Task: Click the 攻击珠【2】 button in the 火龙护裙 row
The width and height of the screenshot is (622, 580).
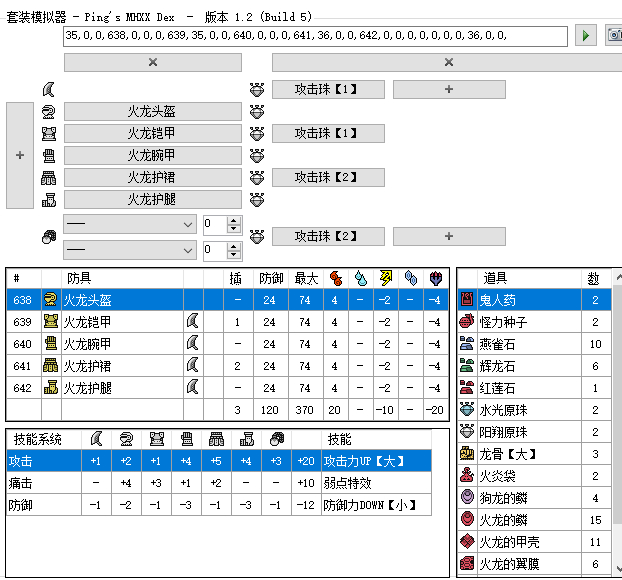Action: click(328, 177)
